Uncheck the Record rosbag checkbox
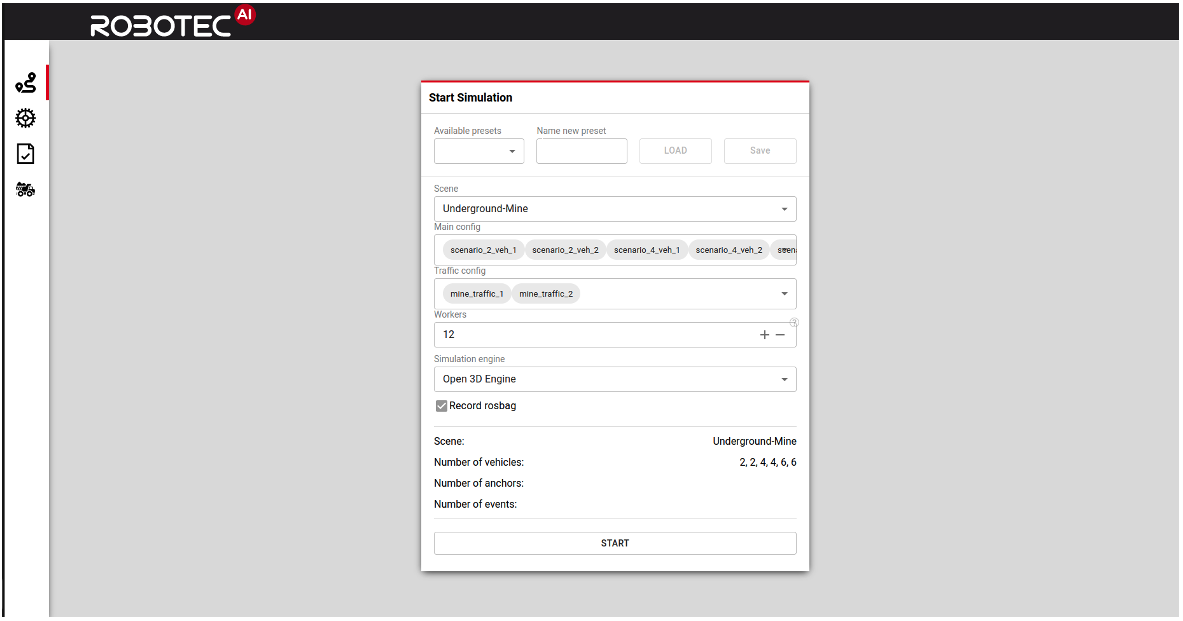The width and height of the screenshot is (1183, 621). pos(441,405)
